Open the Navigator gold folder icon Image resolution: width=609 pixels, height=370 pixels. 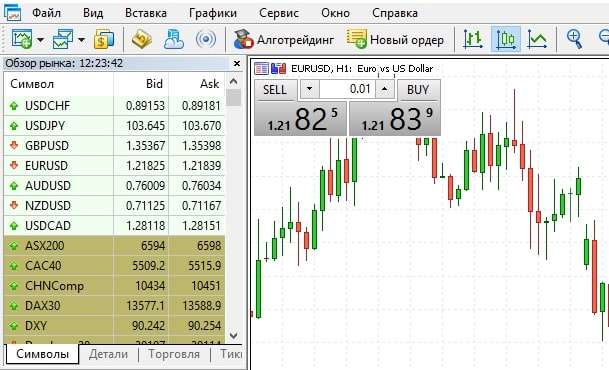click(x=142, y=40)
